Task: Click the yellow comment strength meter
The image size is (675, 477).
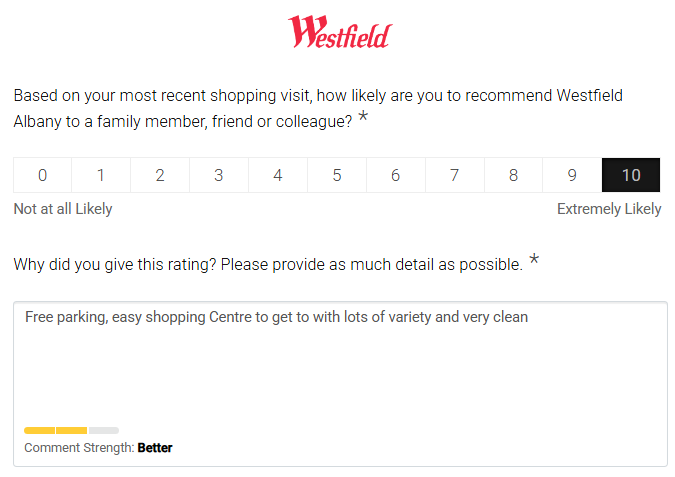Action: pos(55,430)
